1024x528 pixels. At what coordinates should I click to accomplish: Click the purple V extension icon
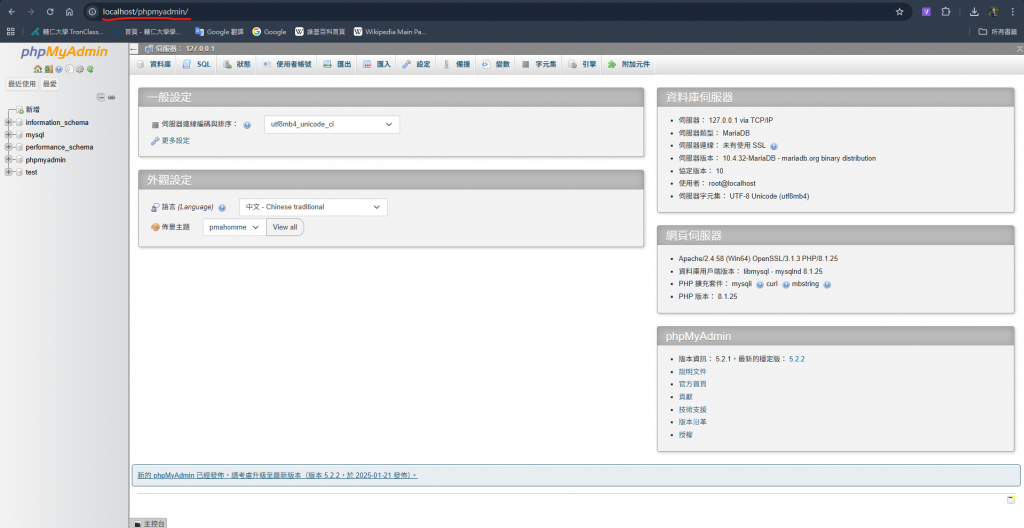pos(926,12)
